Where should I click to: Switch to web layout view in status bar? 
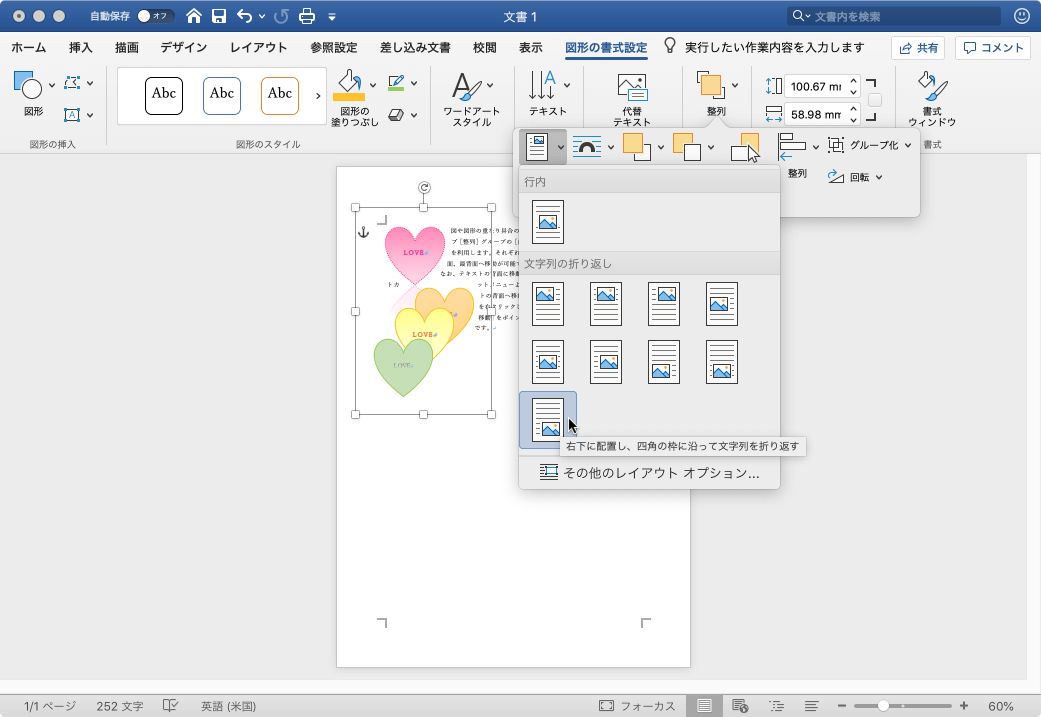point(740,706)
